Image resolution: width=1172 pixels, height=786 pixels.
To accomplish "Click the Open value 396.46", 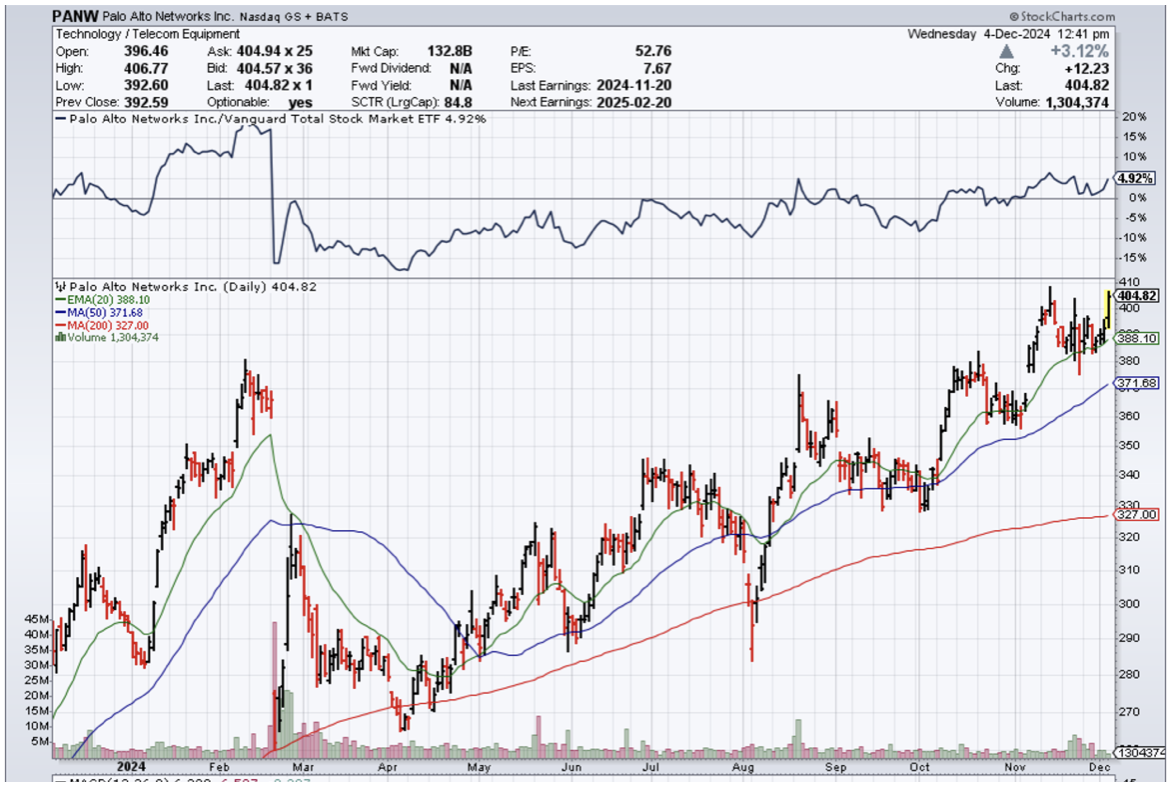I will pos(146,51).
